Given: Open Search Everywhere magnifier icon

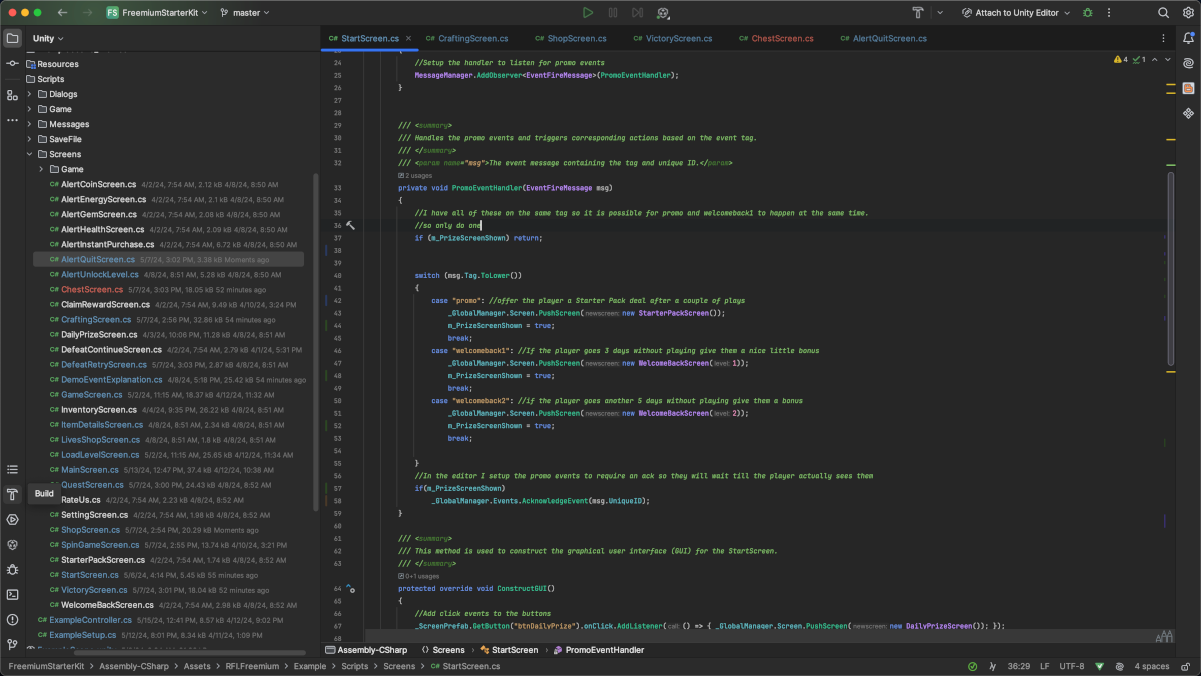Looking at the screenshot, I should click(1163, 13).
